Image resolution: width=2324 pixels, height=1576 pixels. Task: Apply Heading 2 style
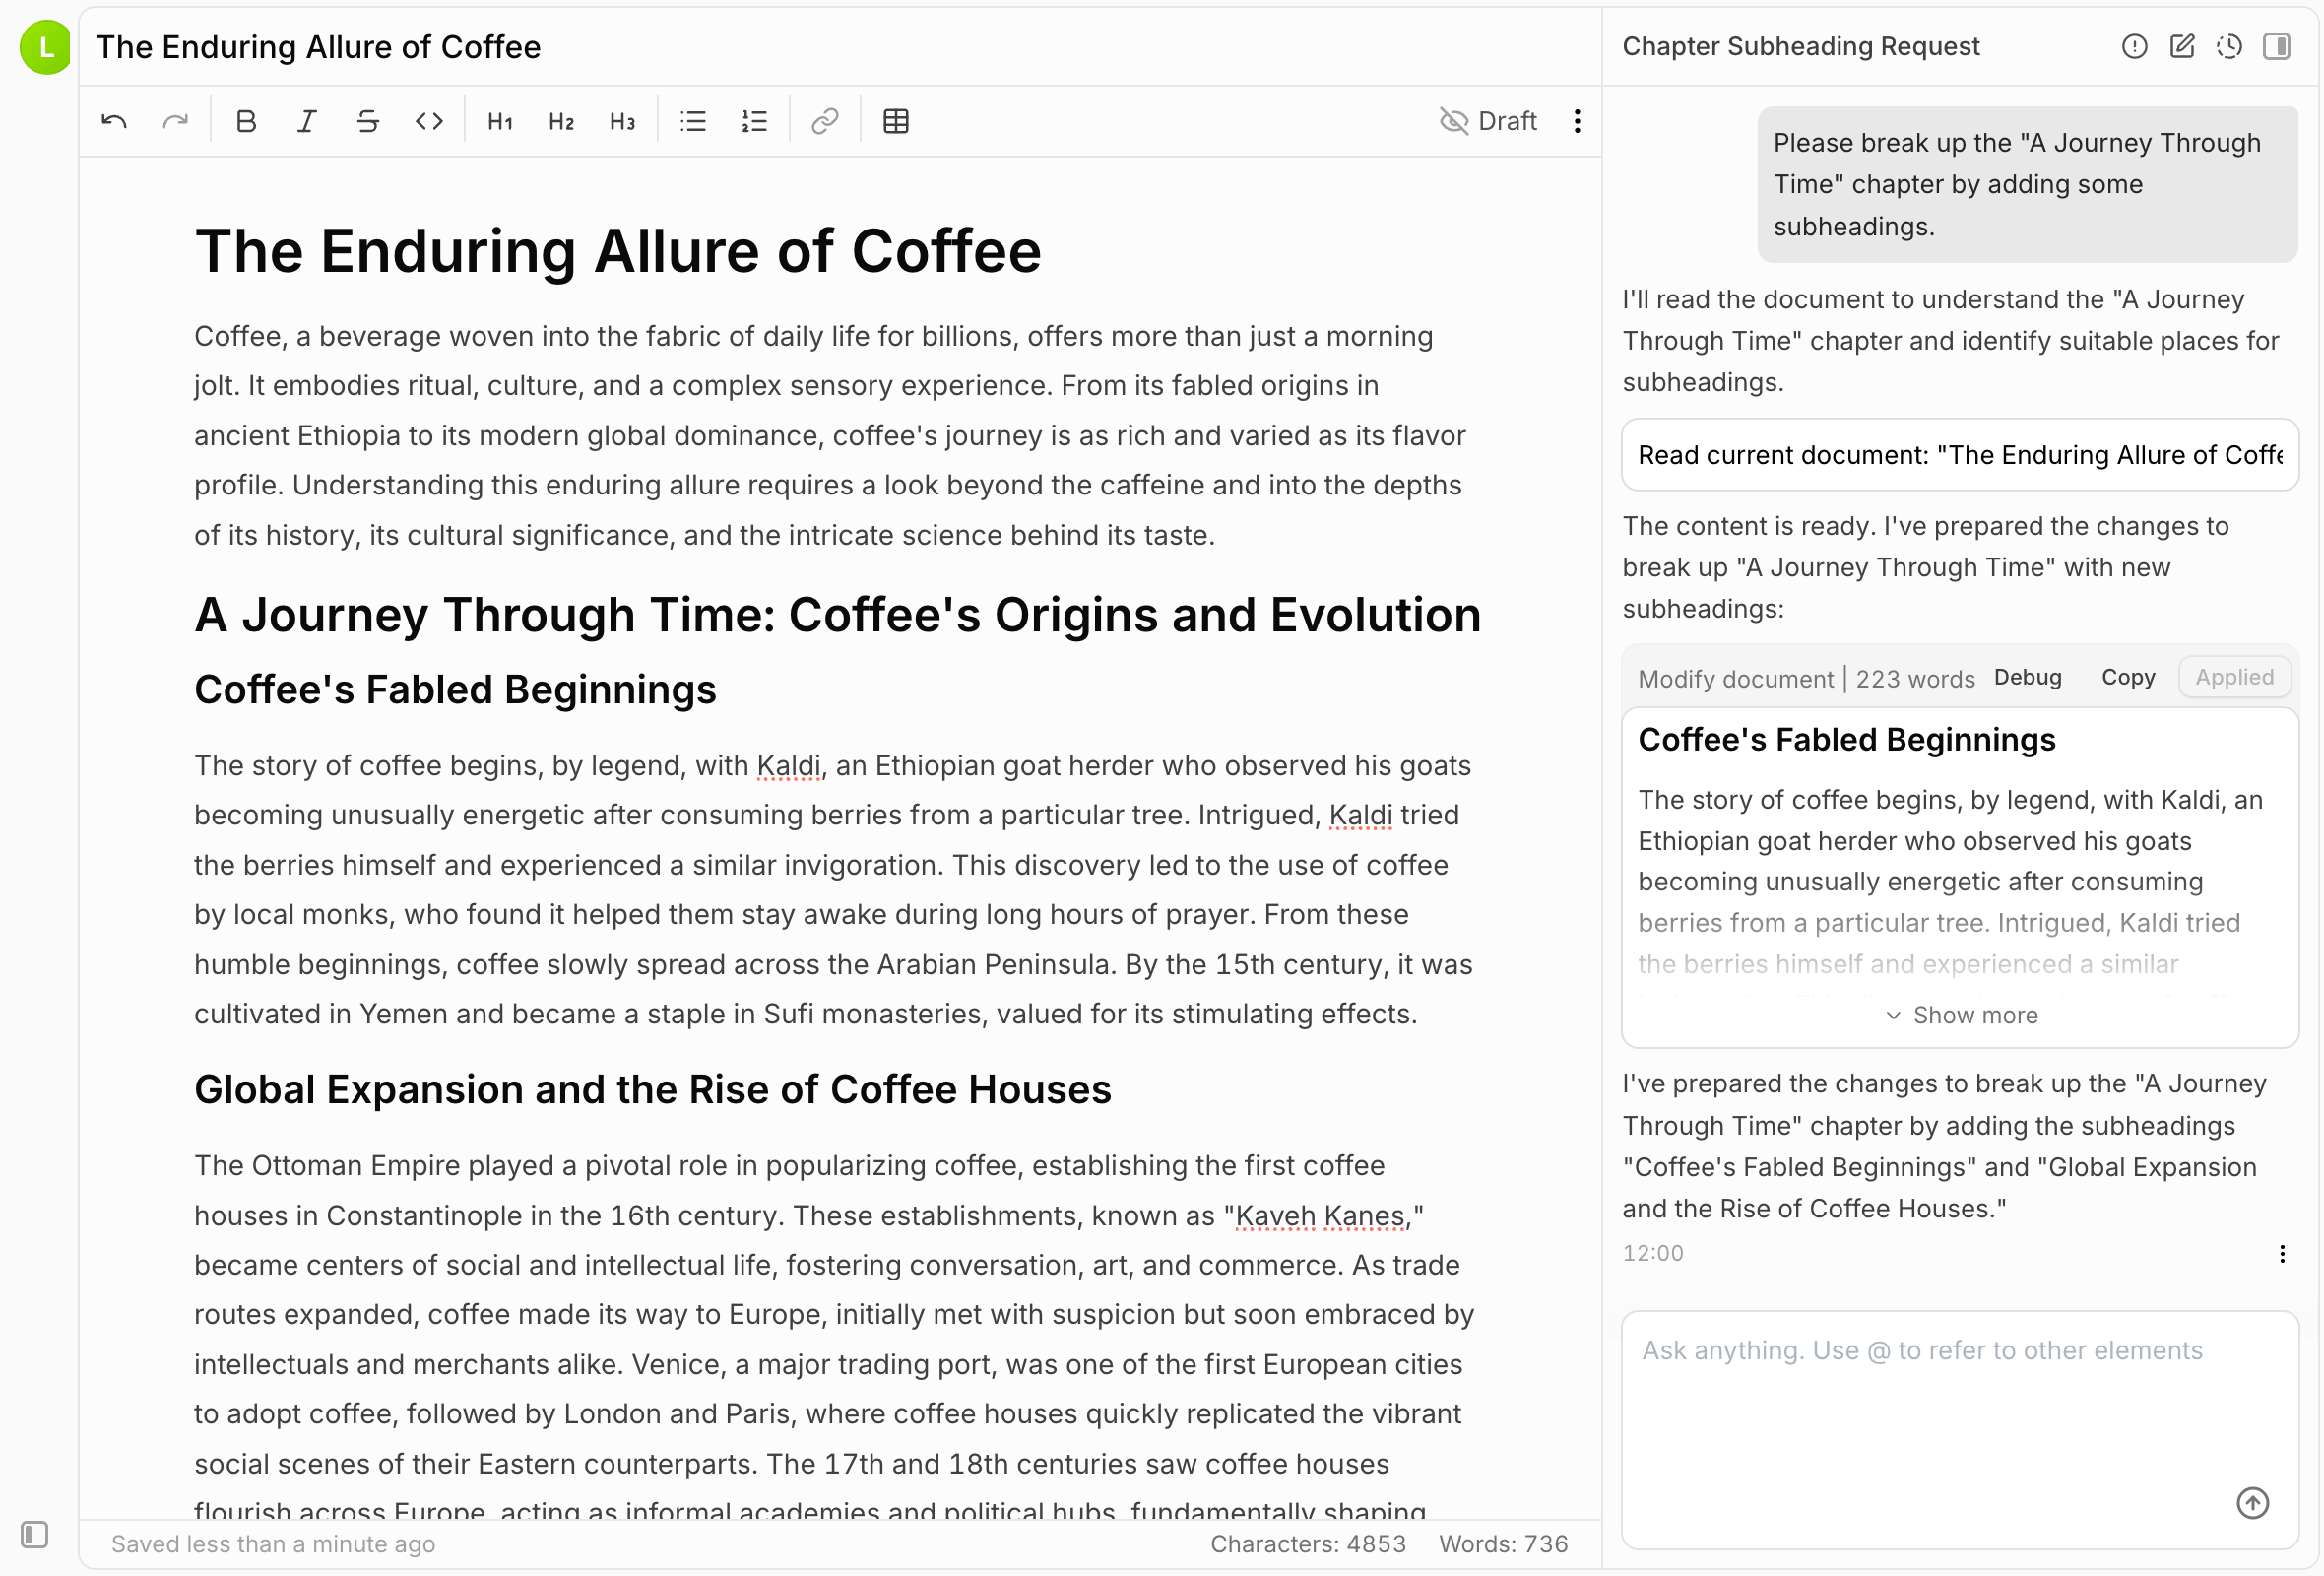coord(561,122)
